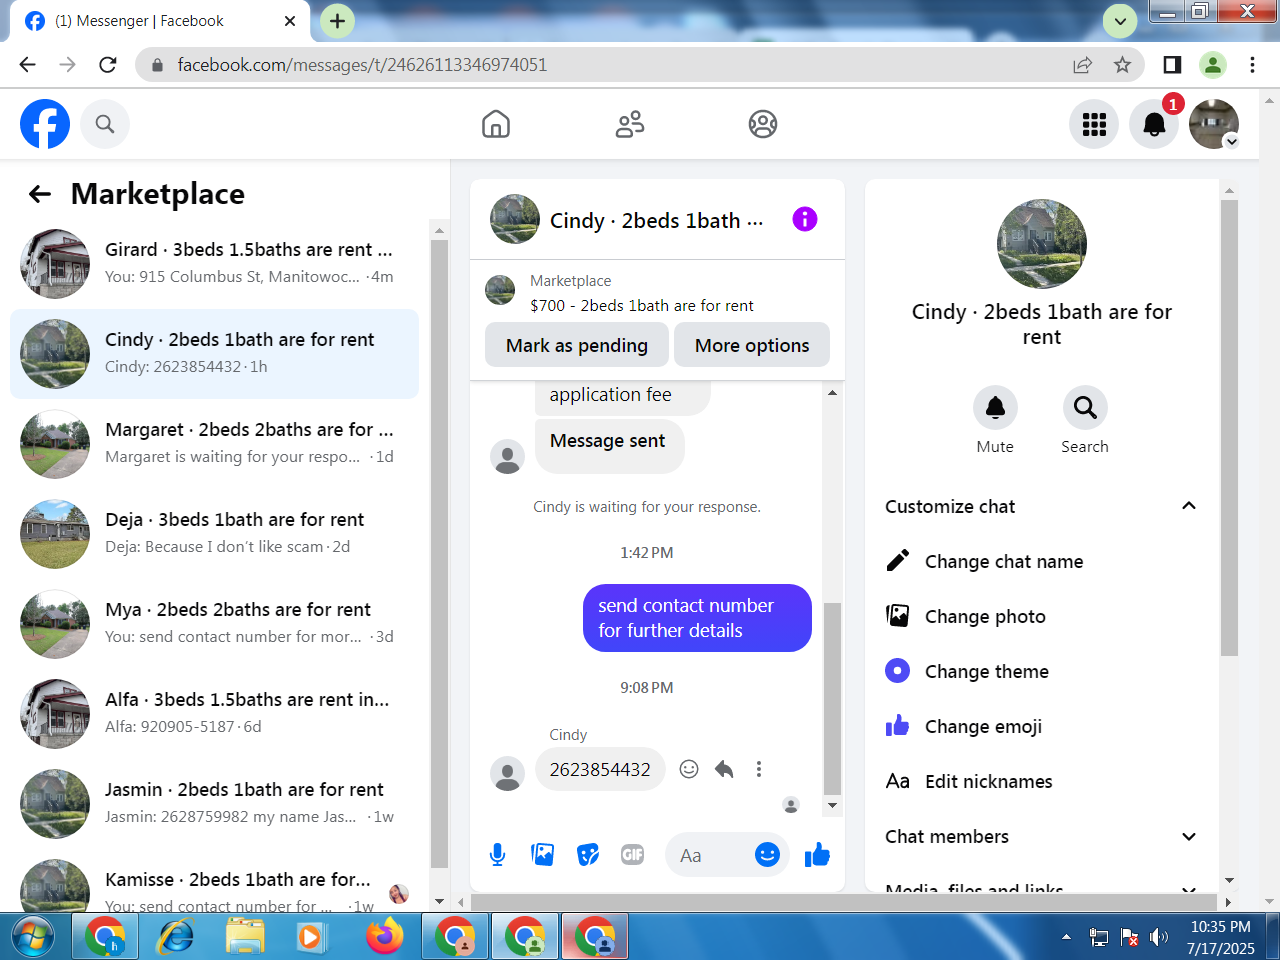Screen dimensions: 1280x960
Task: React to the 2623854432 message
Action: [x=689, y=769]
